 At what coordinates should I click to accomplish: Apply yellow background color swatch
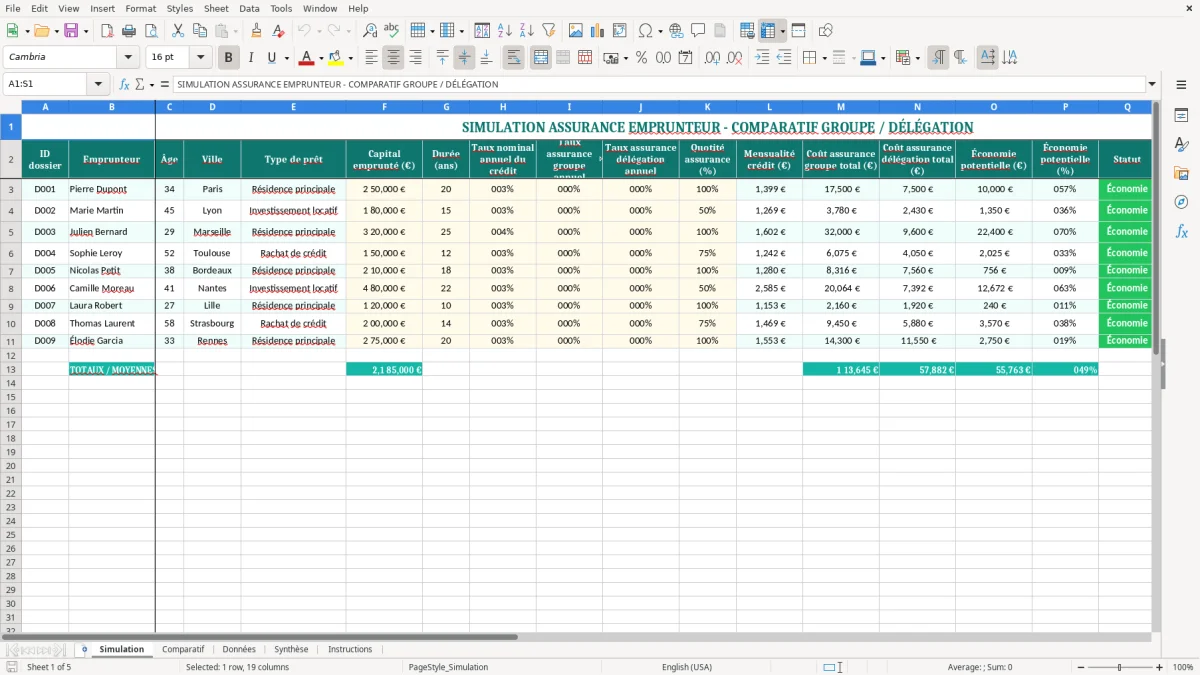(x=336, y=58)
